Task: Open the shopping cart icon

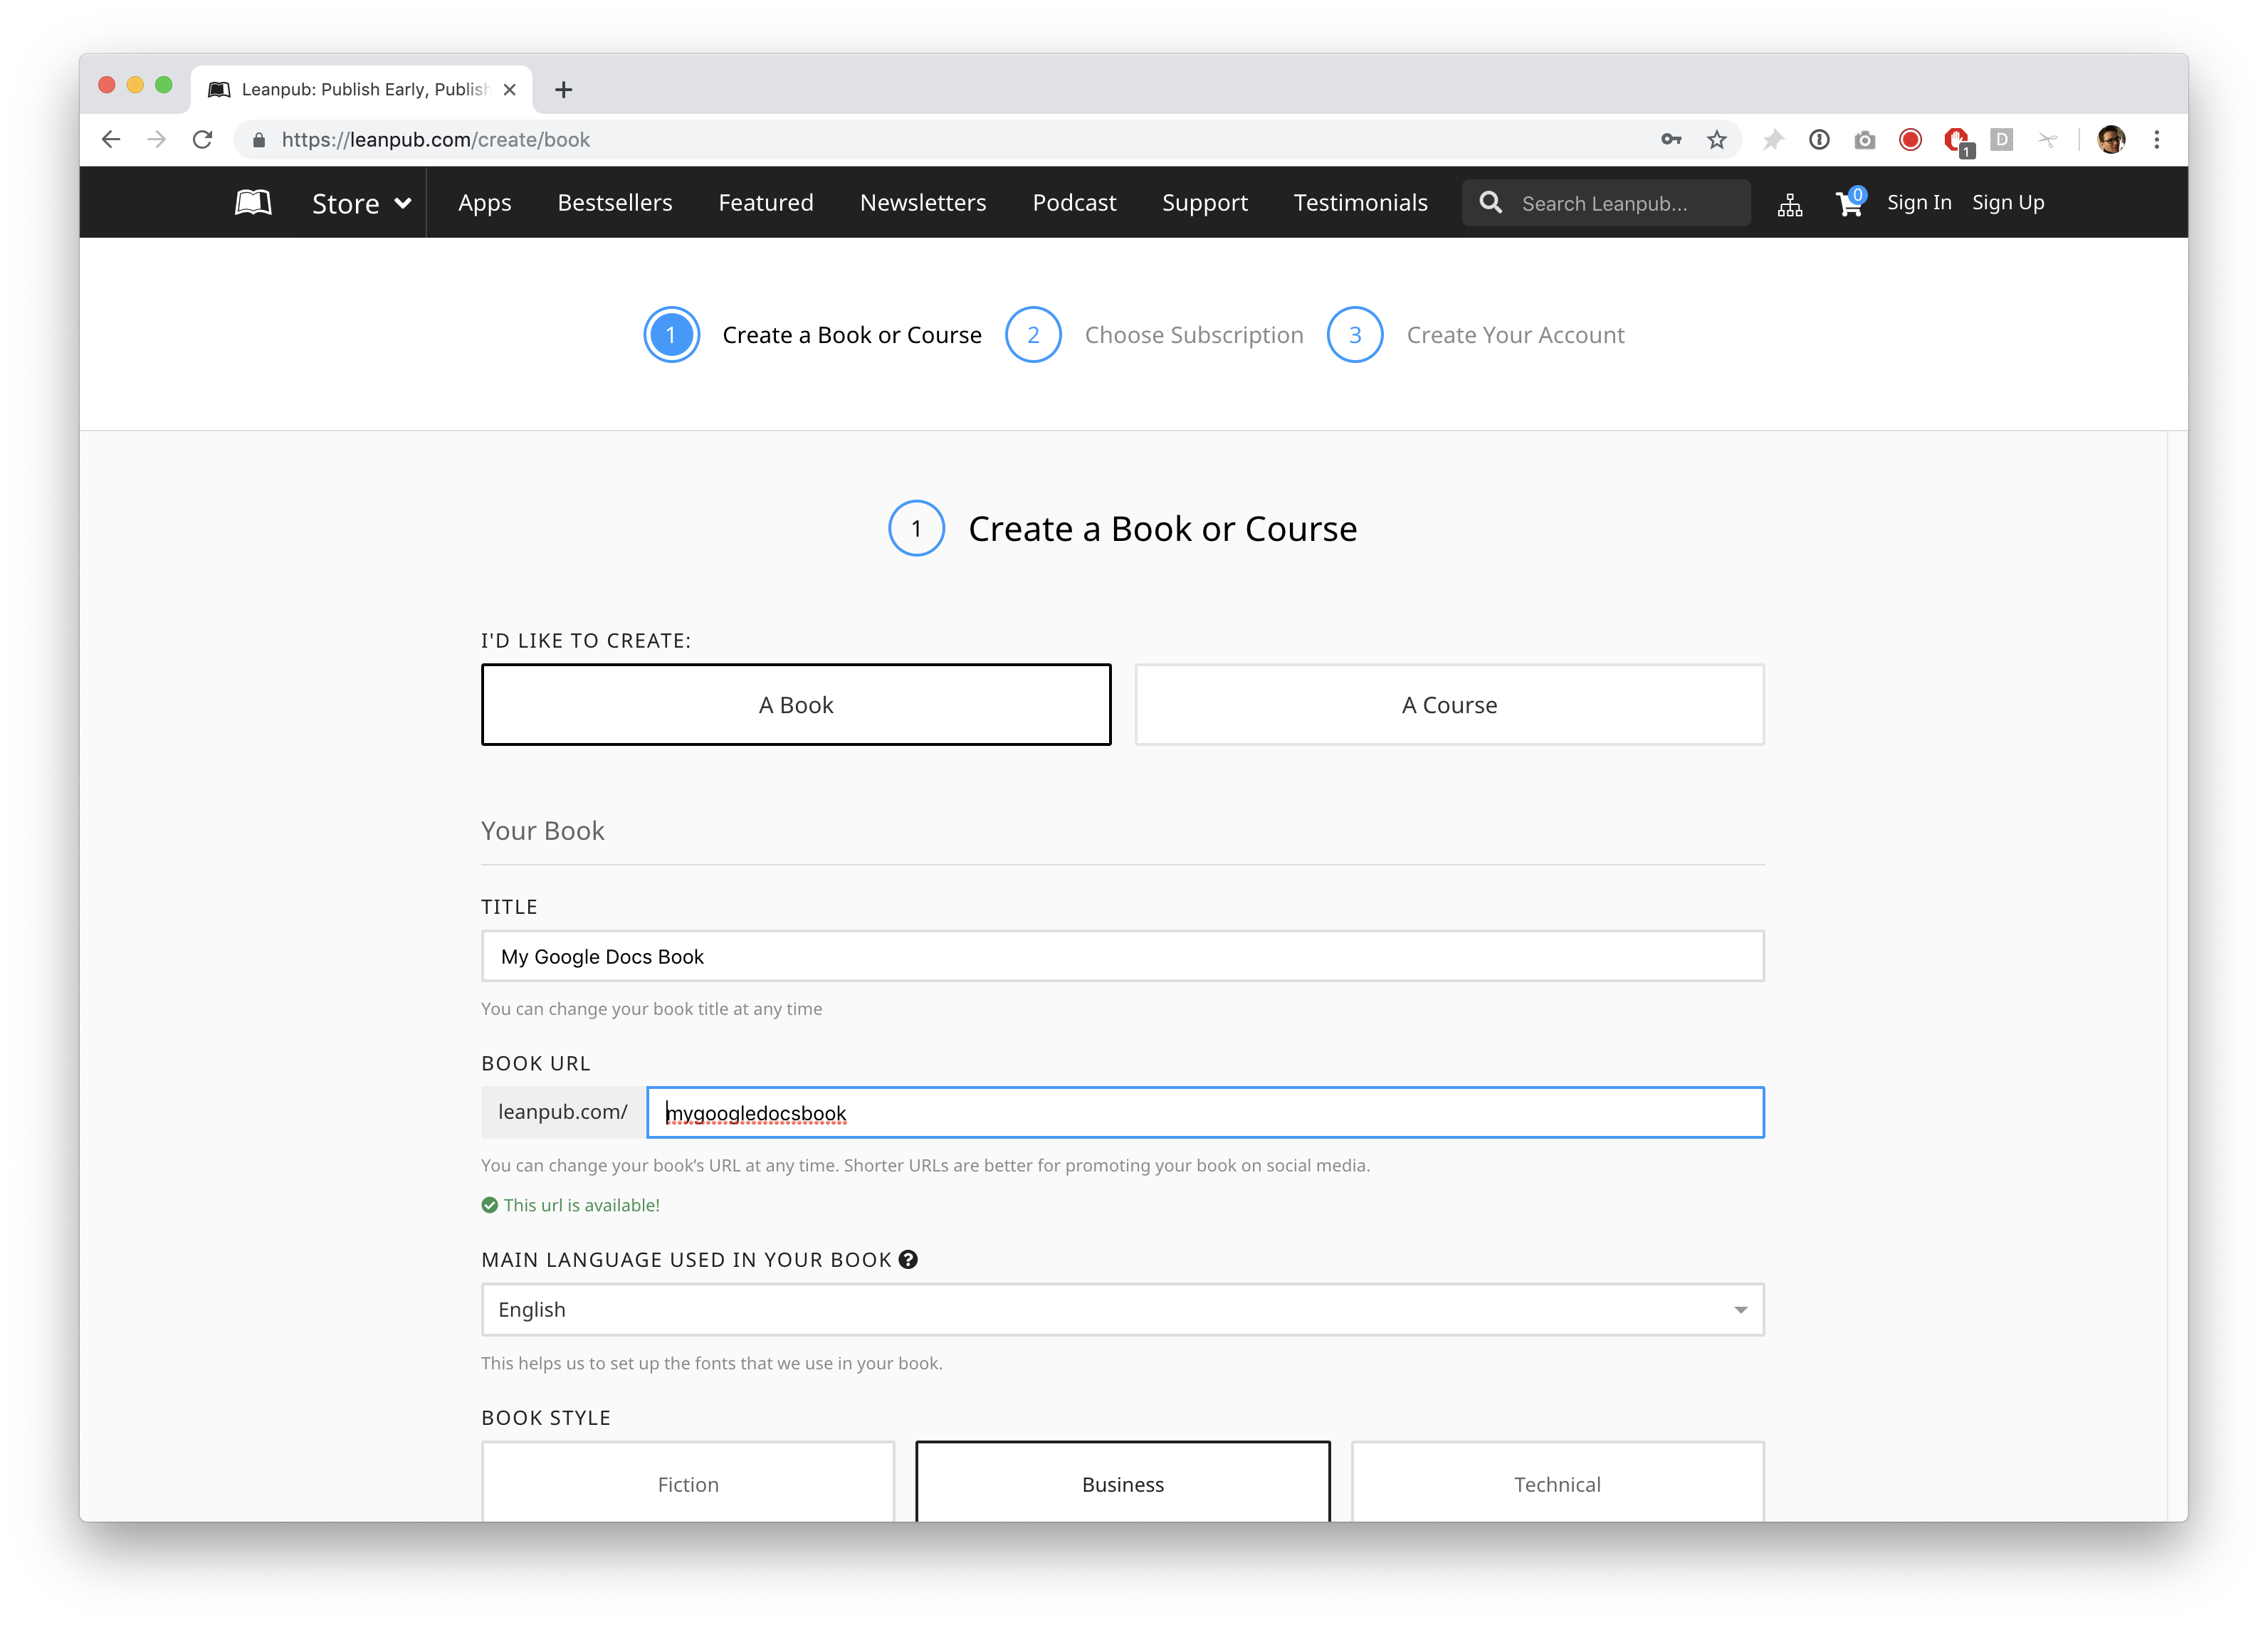Action: (x=1849, y=203)
